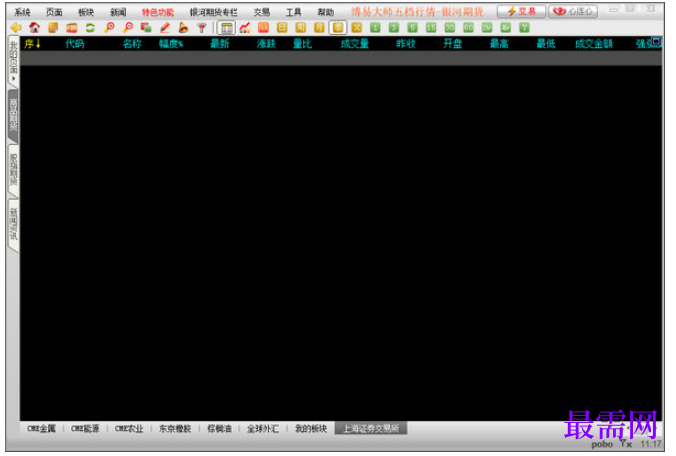
Task: Expand the top left sidebar tab arrow
Action: pyautogui.click(x=13, y=79)
